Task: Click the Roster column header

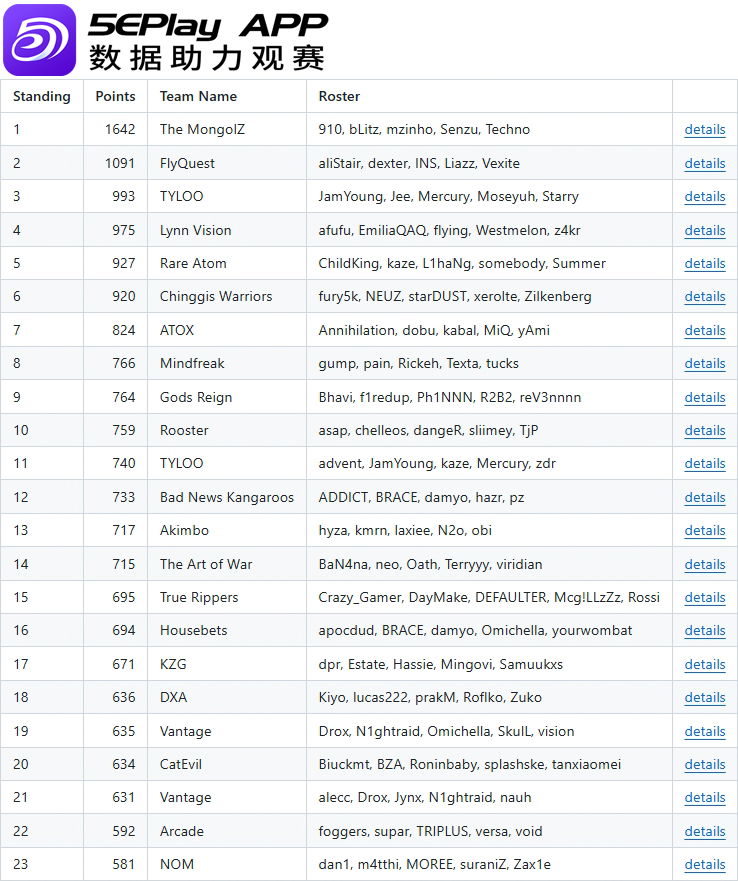Action: (339, 96)
